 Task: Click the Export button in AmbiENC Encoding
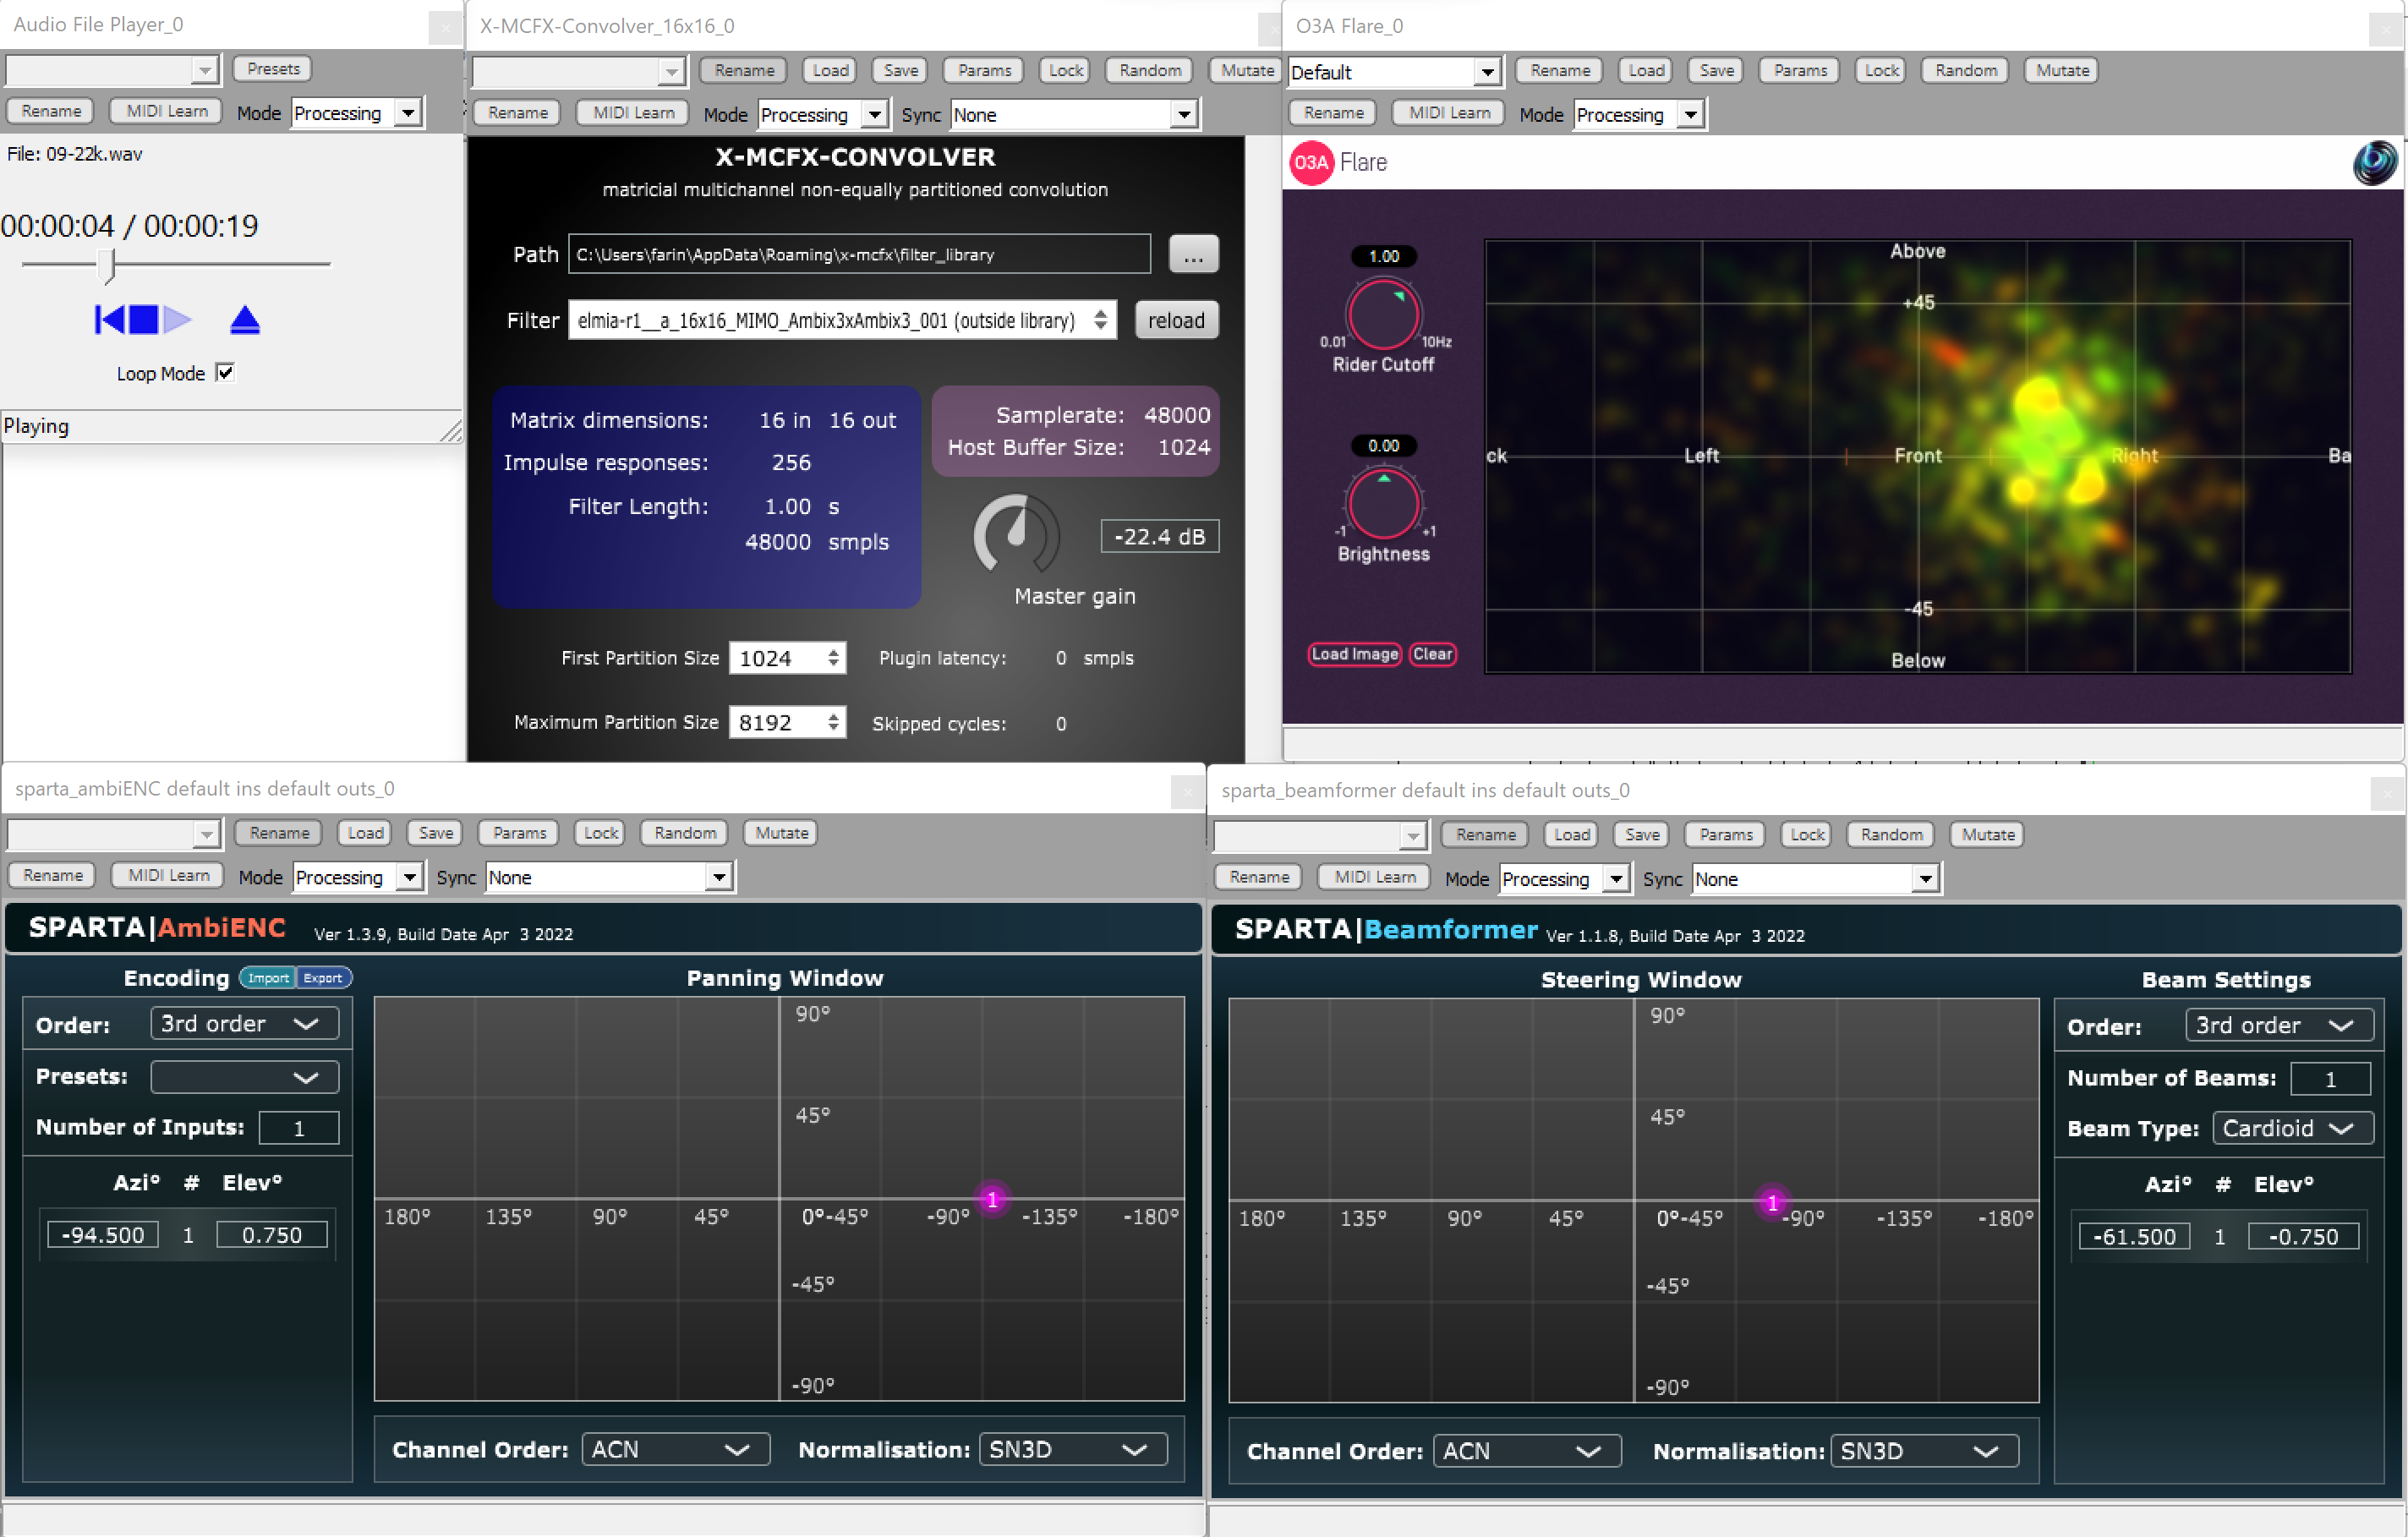[322, 978]
